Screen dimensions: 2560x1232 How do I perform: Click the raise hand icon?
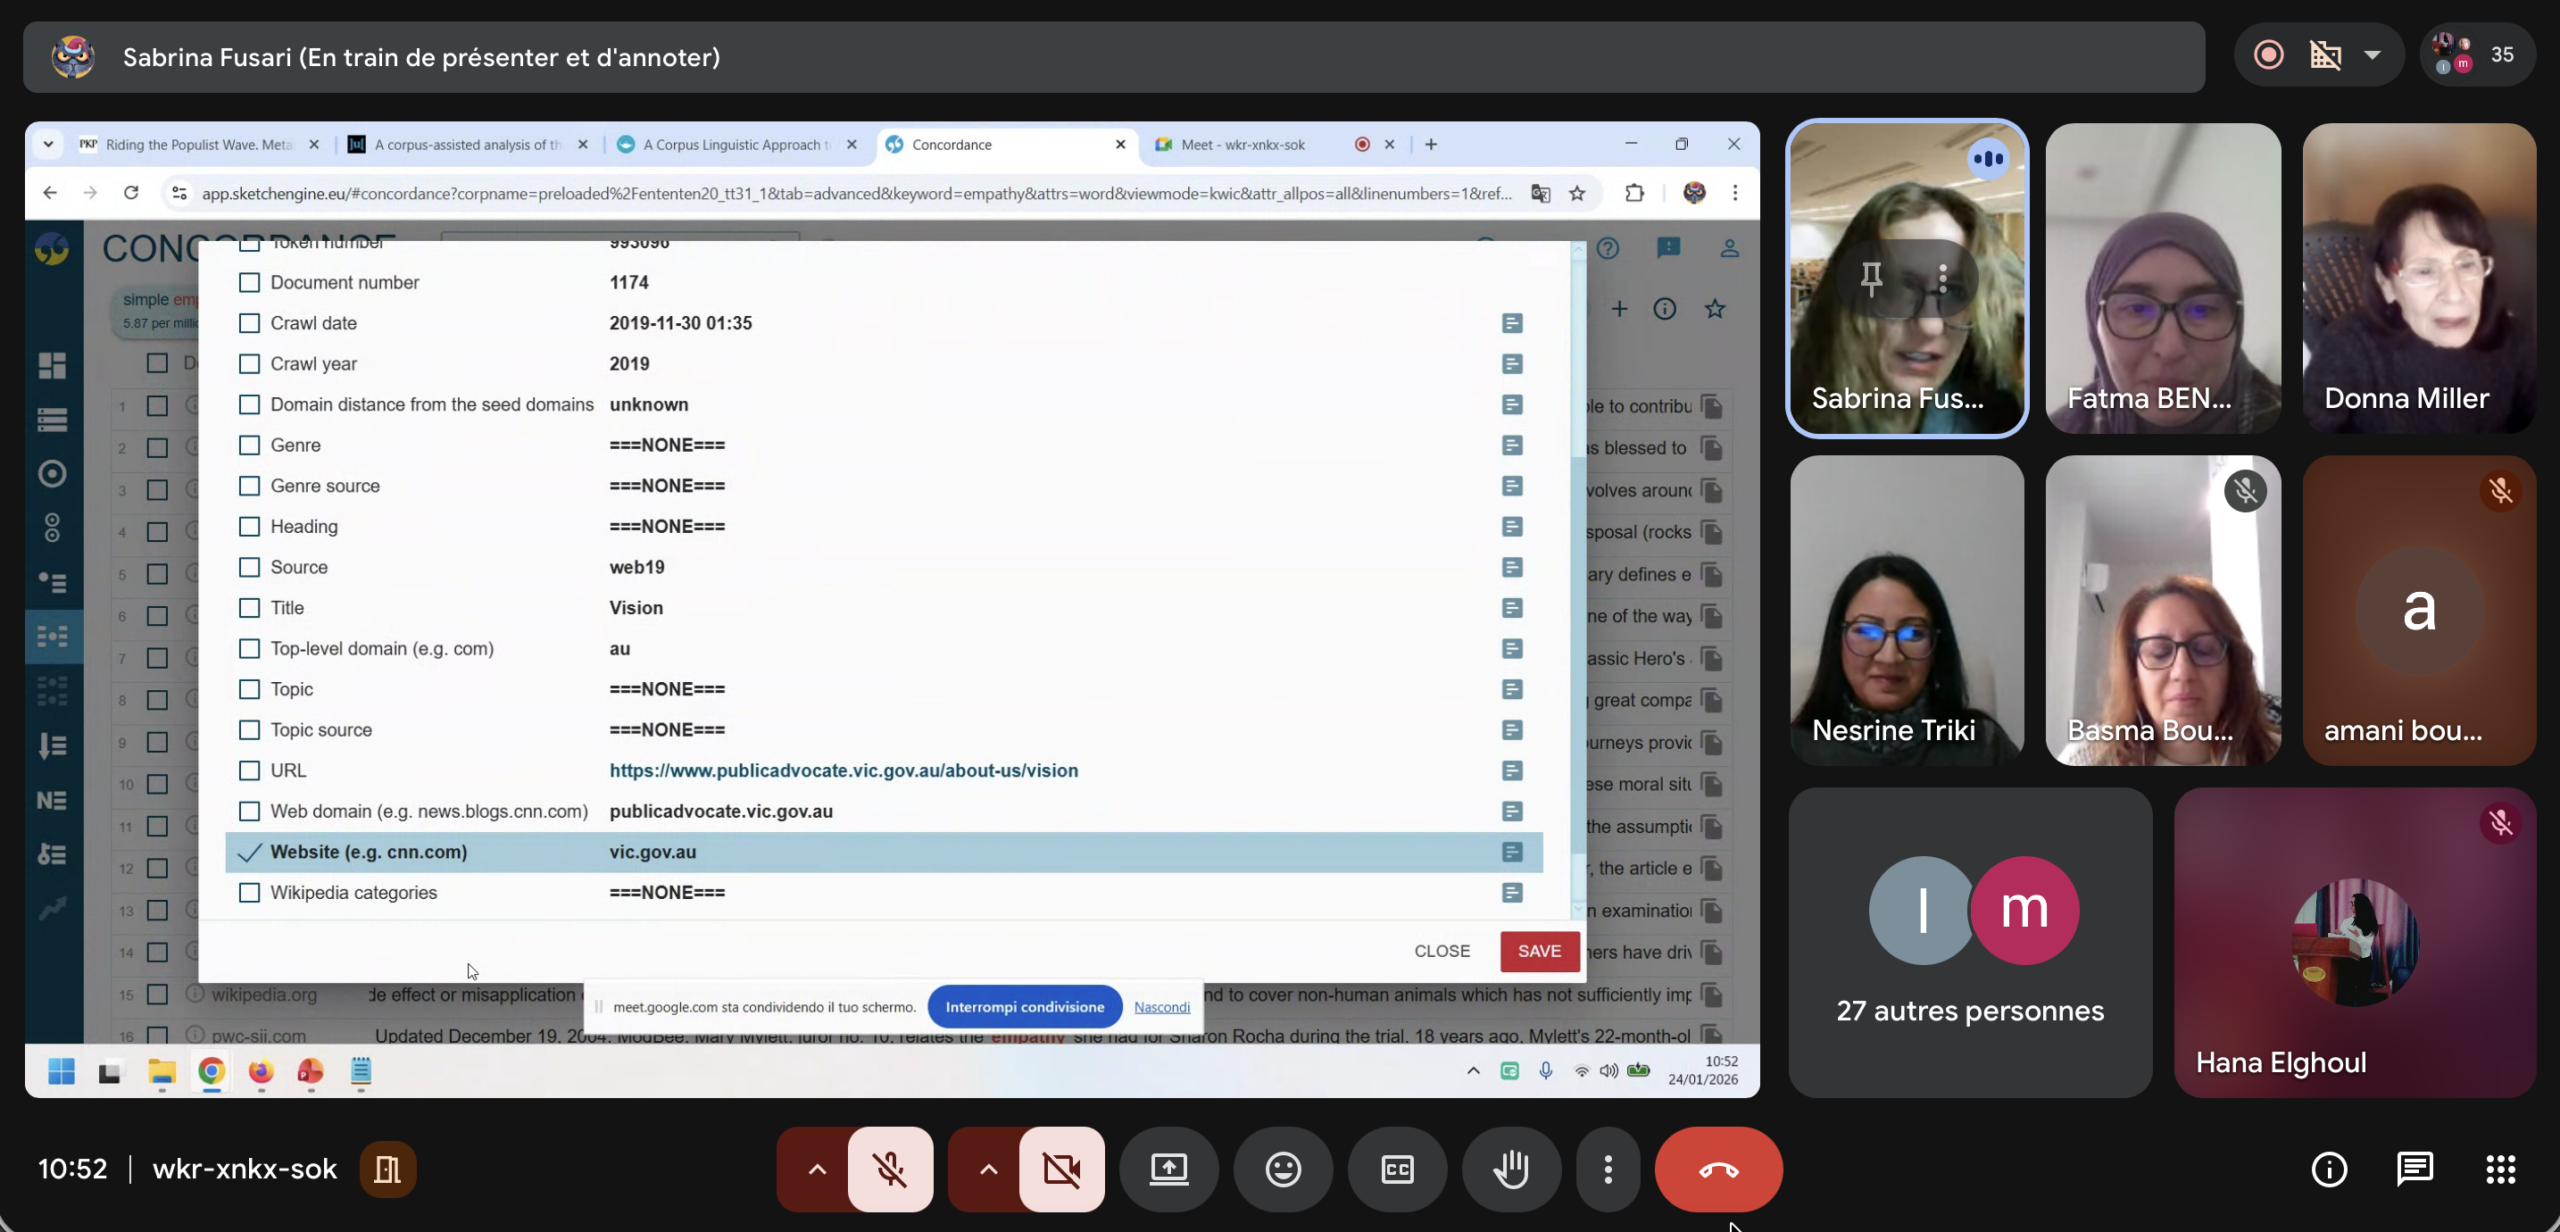click(1511, 1169)
